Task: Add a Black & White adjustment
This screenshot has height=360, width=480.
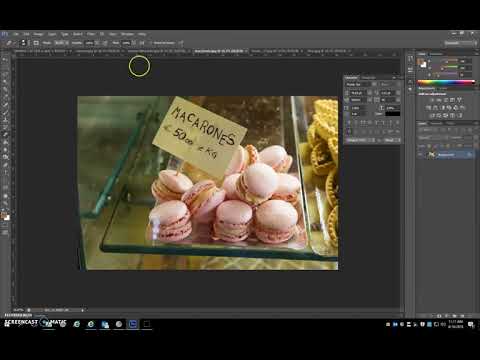Action: [443, 108]
